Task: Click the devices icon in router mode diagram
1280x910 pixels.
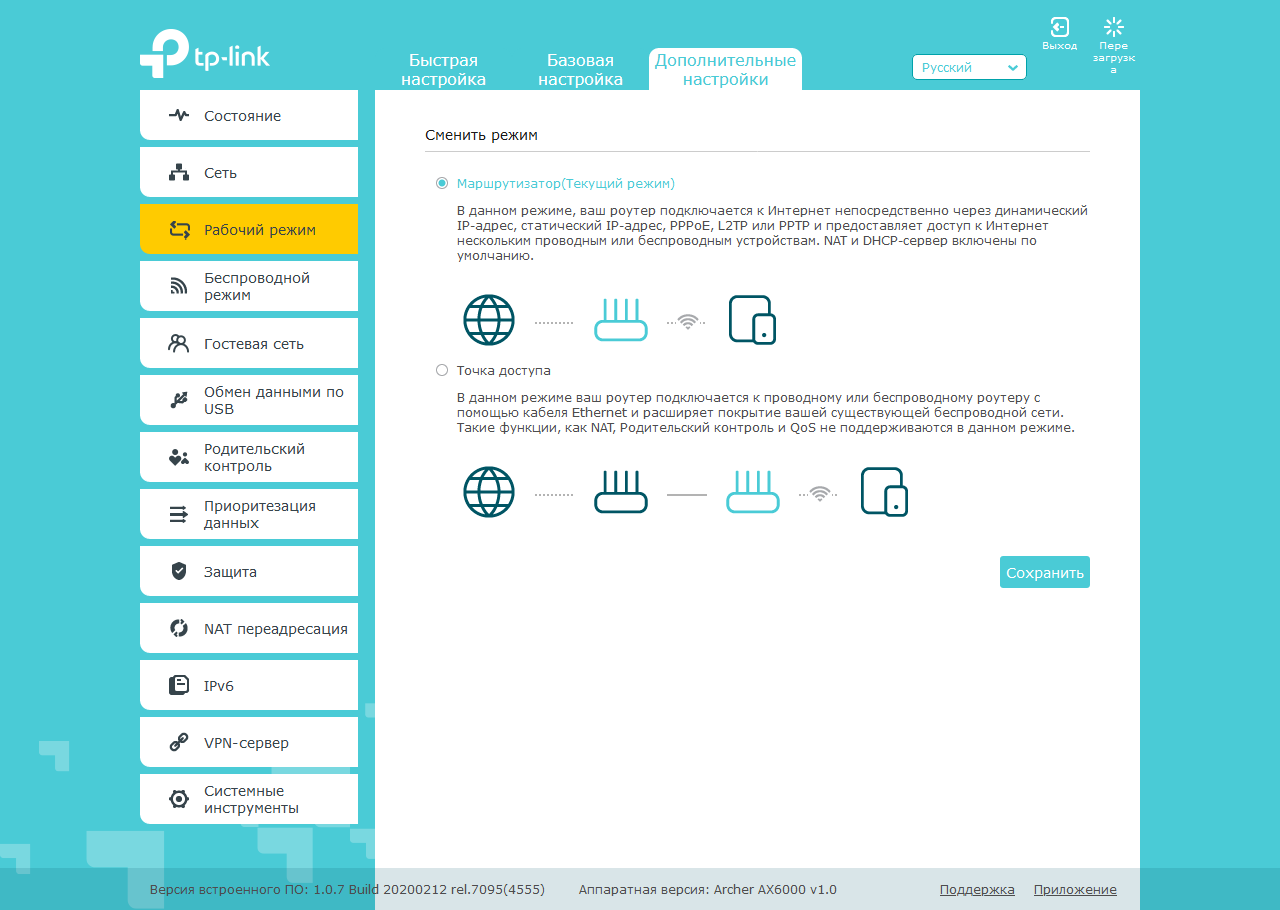Action: click(752, 320)
